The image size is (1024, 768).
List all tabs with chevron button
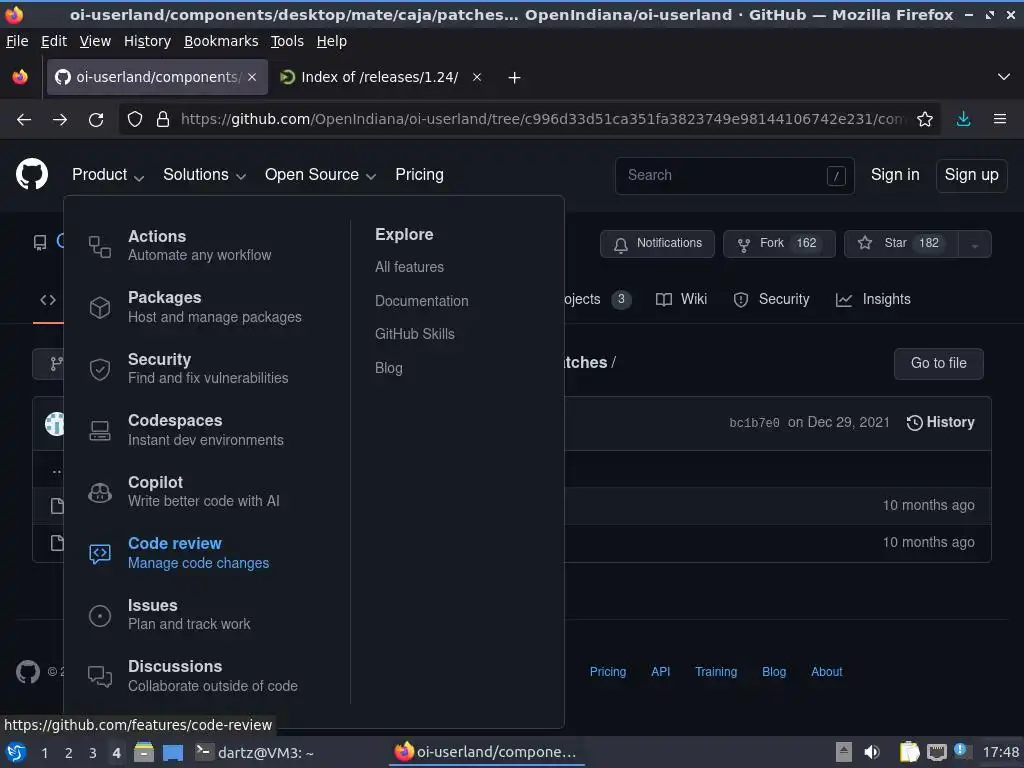[x=1004, y=77]
